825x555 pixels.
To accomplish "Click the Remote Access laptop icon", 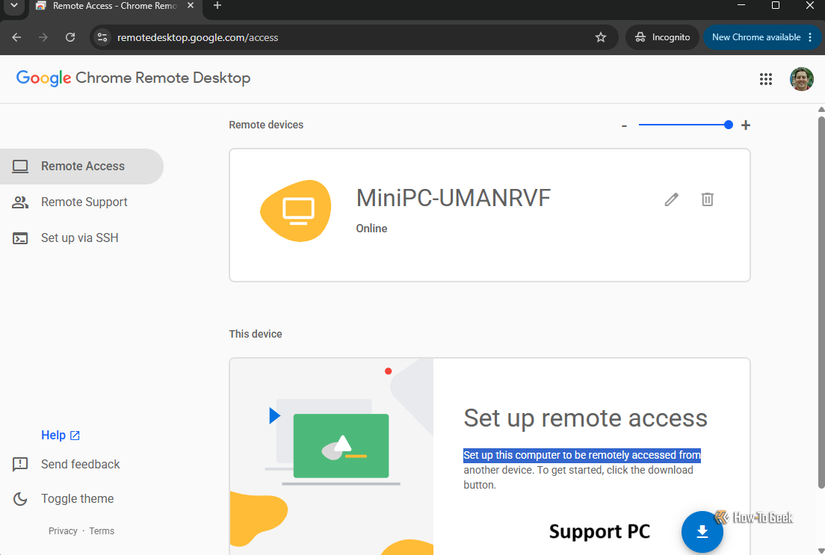I will (20, 167).
